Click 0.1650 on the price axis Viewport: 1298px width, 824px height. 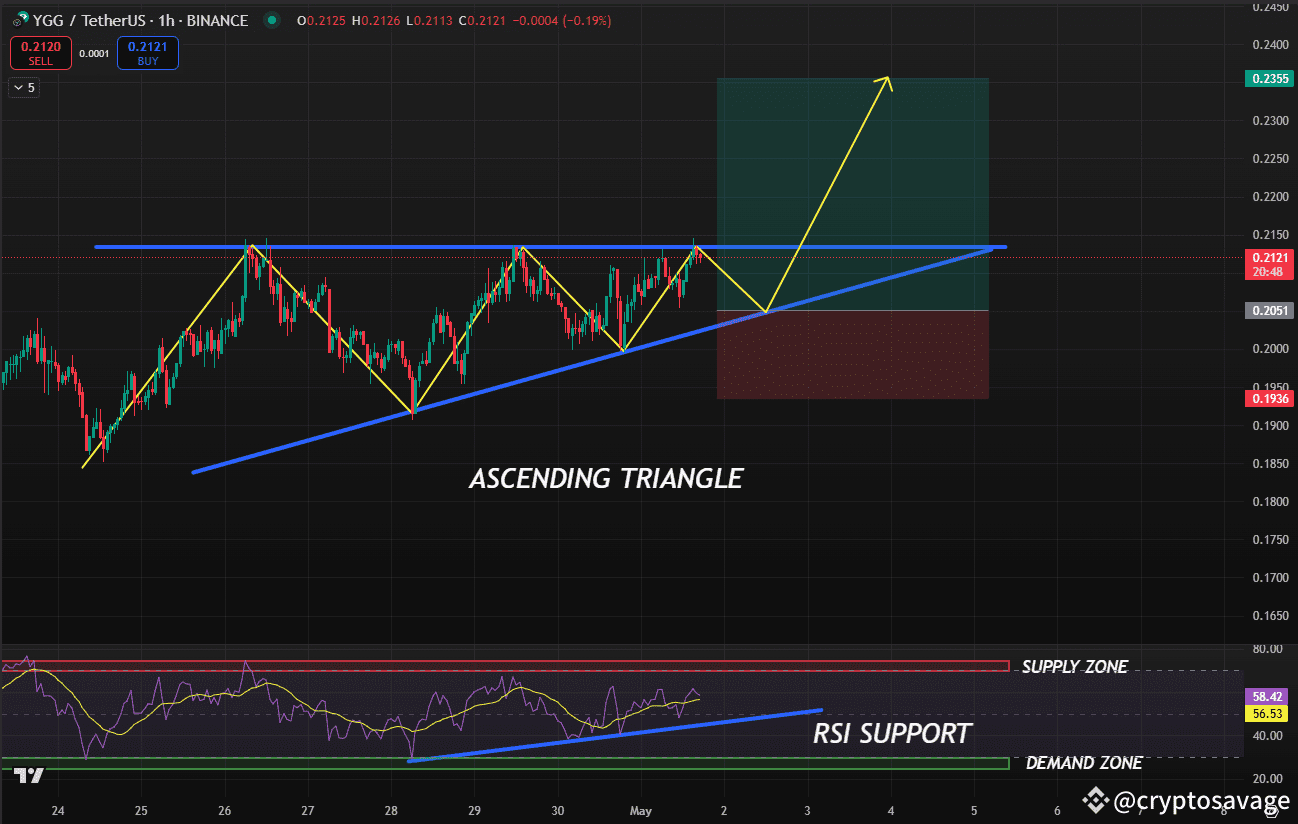pos(1268,616)
